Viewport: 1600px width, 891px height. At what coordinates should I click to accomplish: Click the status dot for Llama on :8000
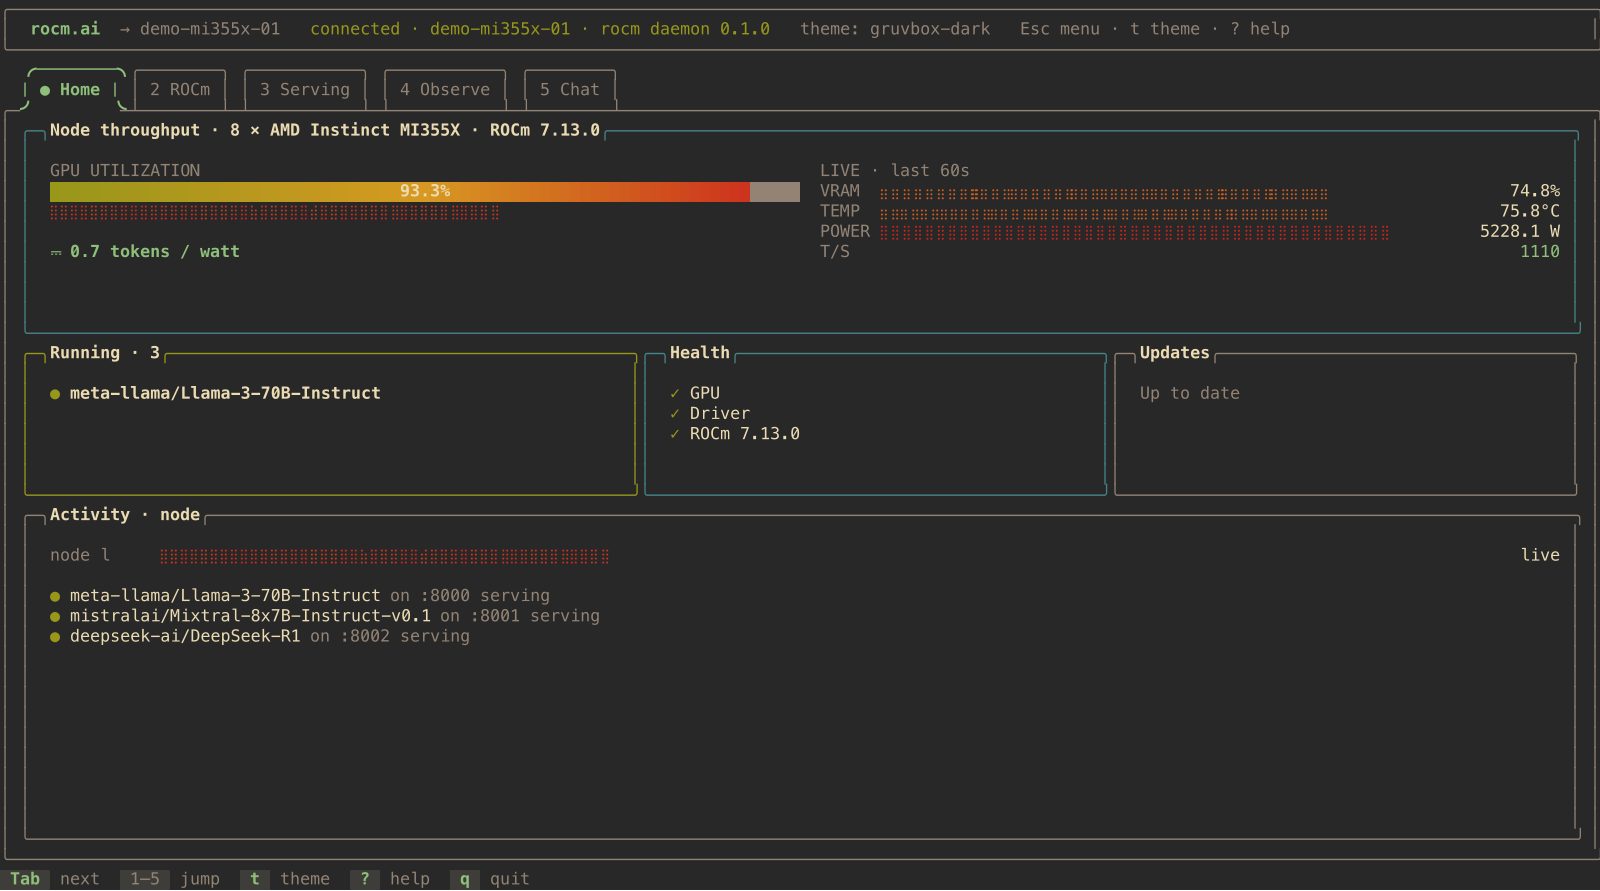click(x=55, y=597)
